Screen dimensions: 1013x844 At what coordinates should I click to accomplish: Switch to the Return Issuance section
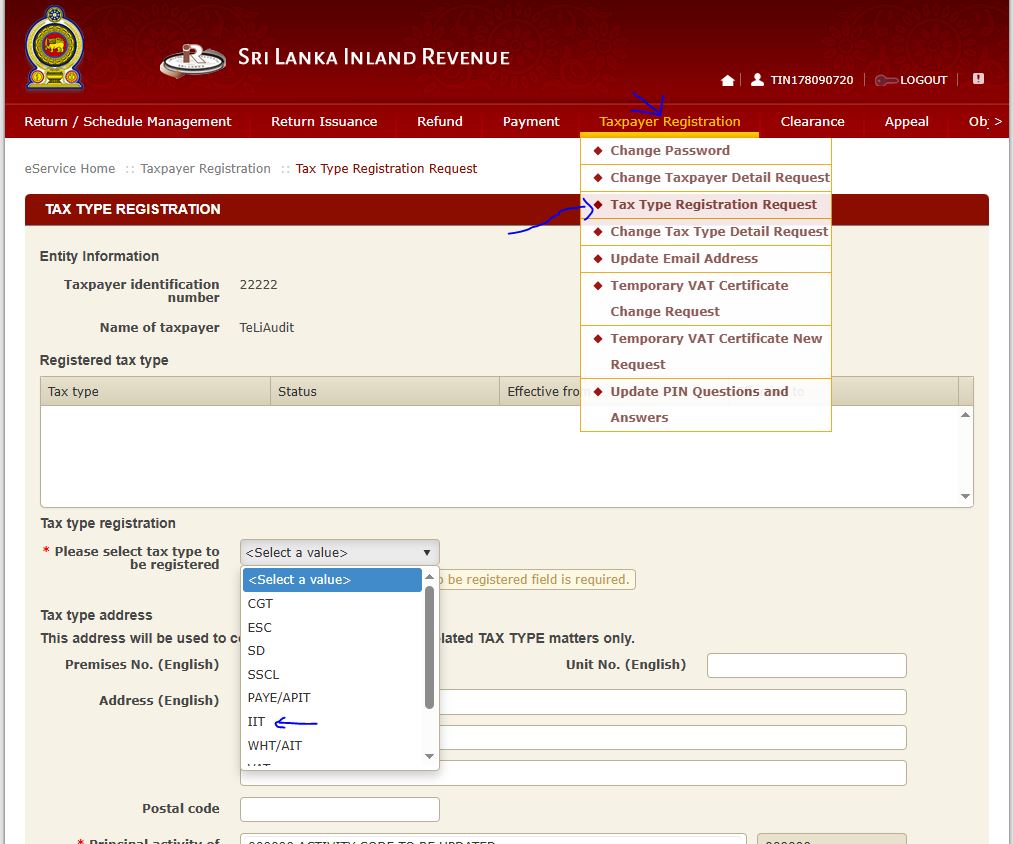coord(324,121)
